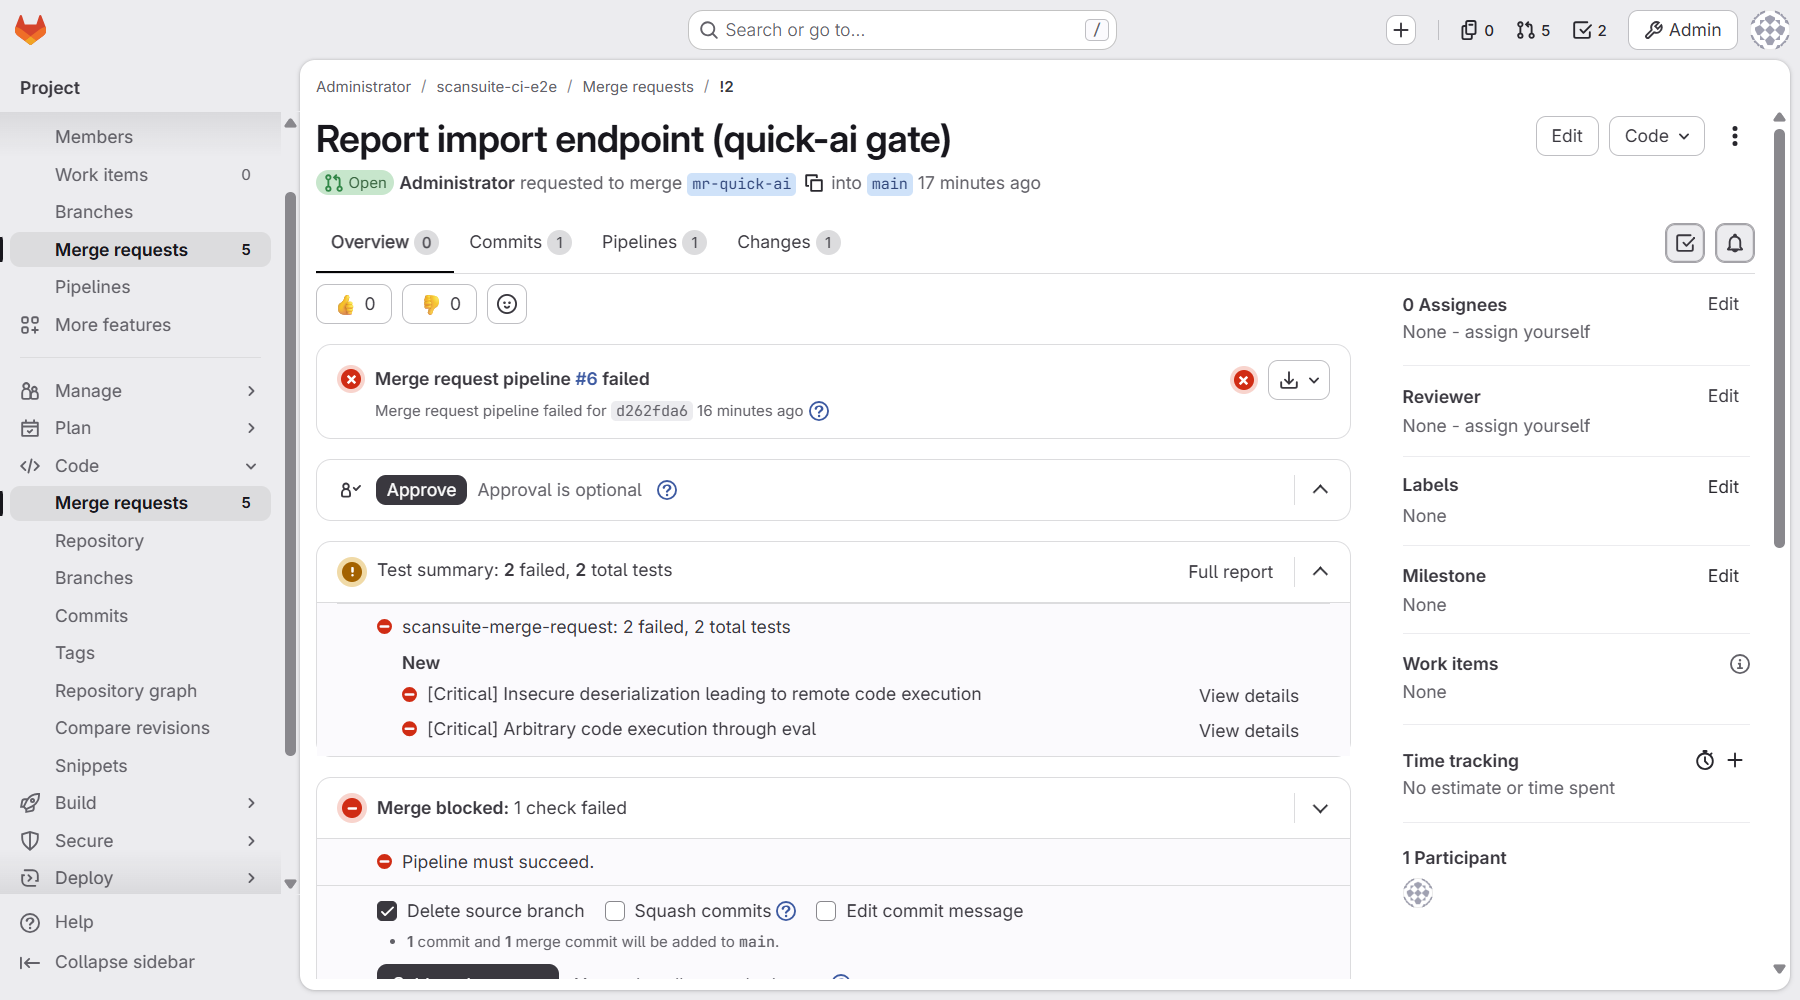This screenshot has width=1800, height=1000.
Task: Open assigned issues counter icon
Action: point(1477,30)
